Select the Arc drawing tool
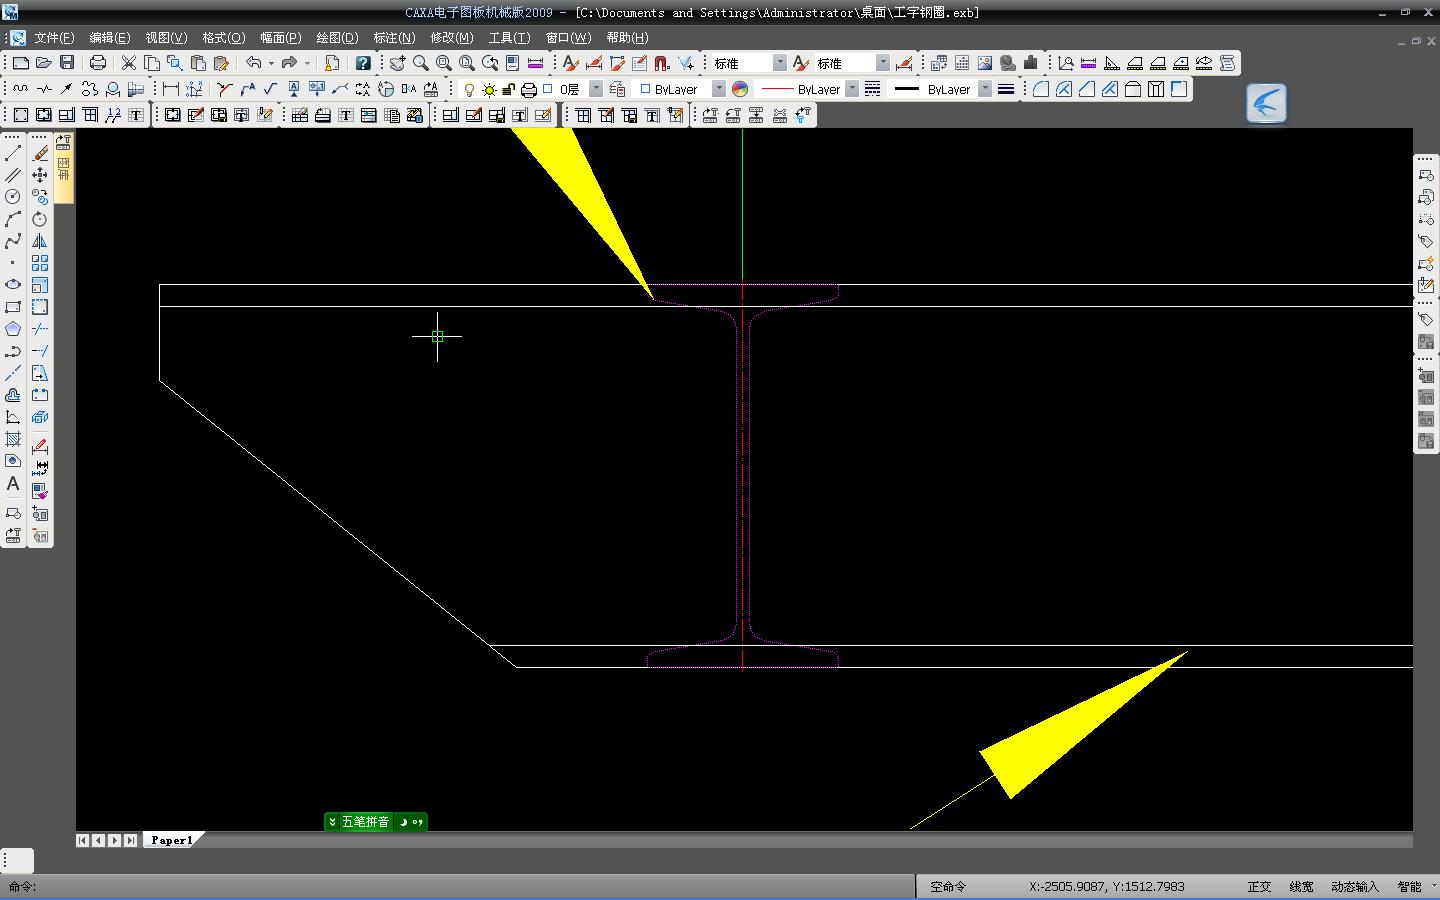Image resolution: width=1440 pixels, height=900 pixels. 13,219
